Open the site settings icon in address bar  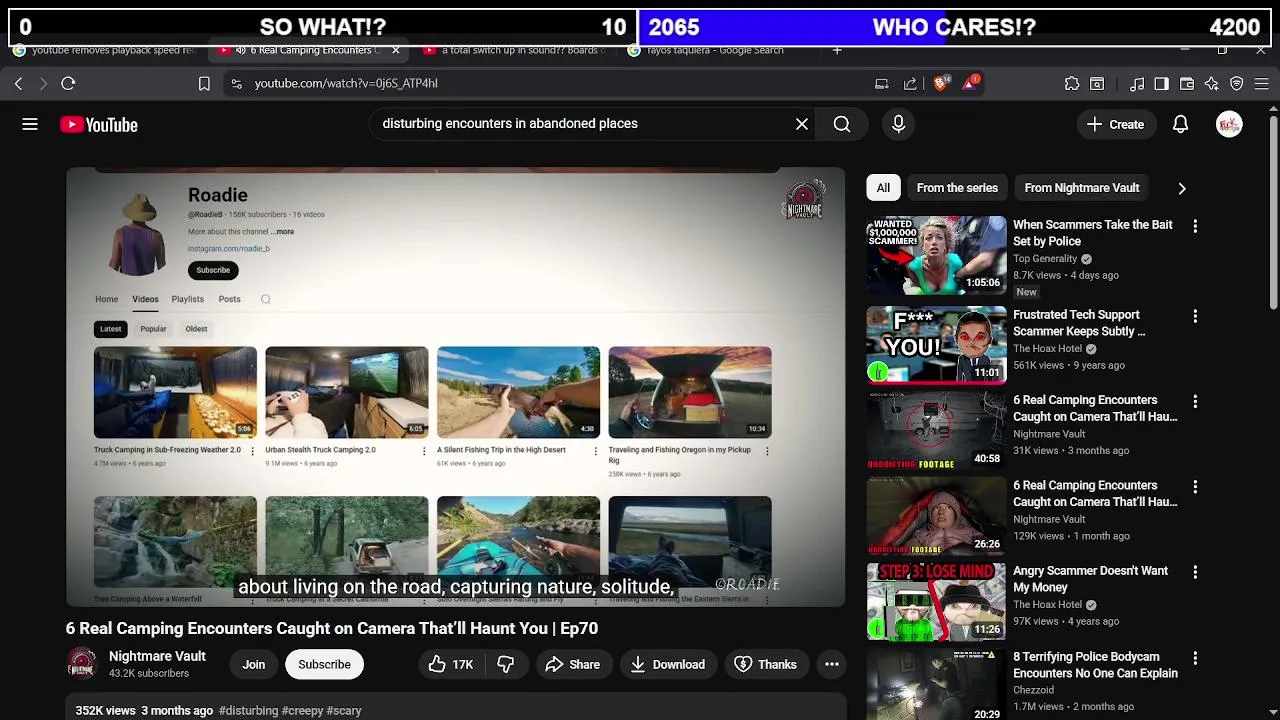[236, 84]
